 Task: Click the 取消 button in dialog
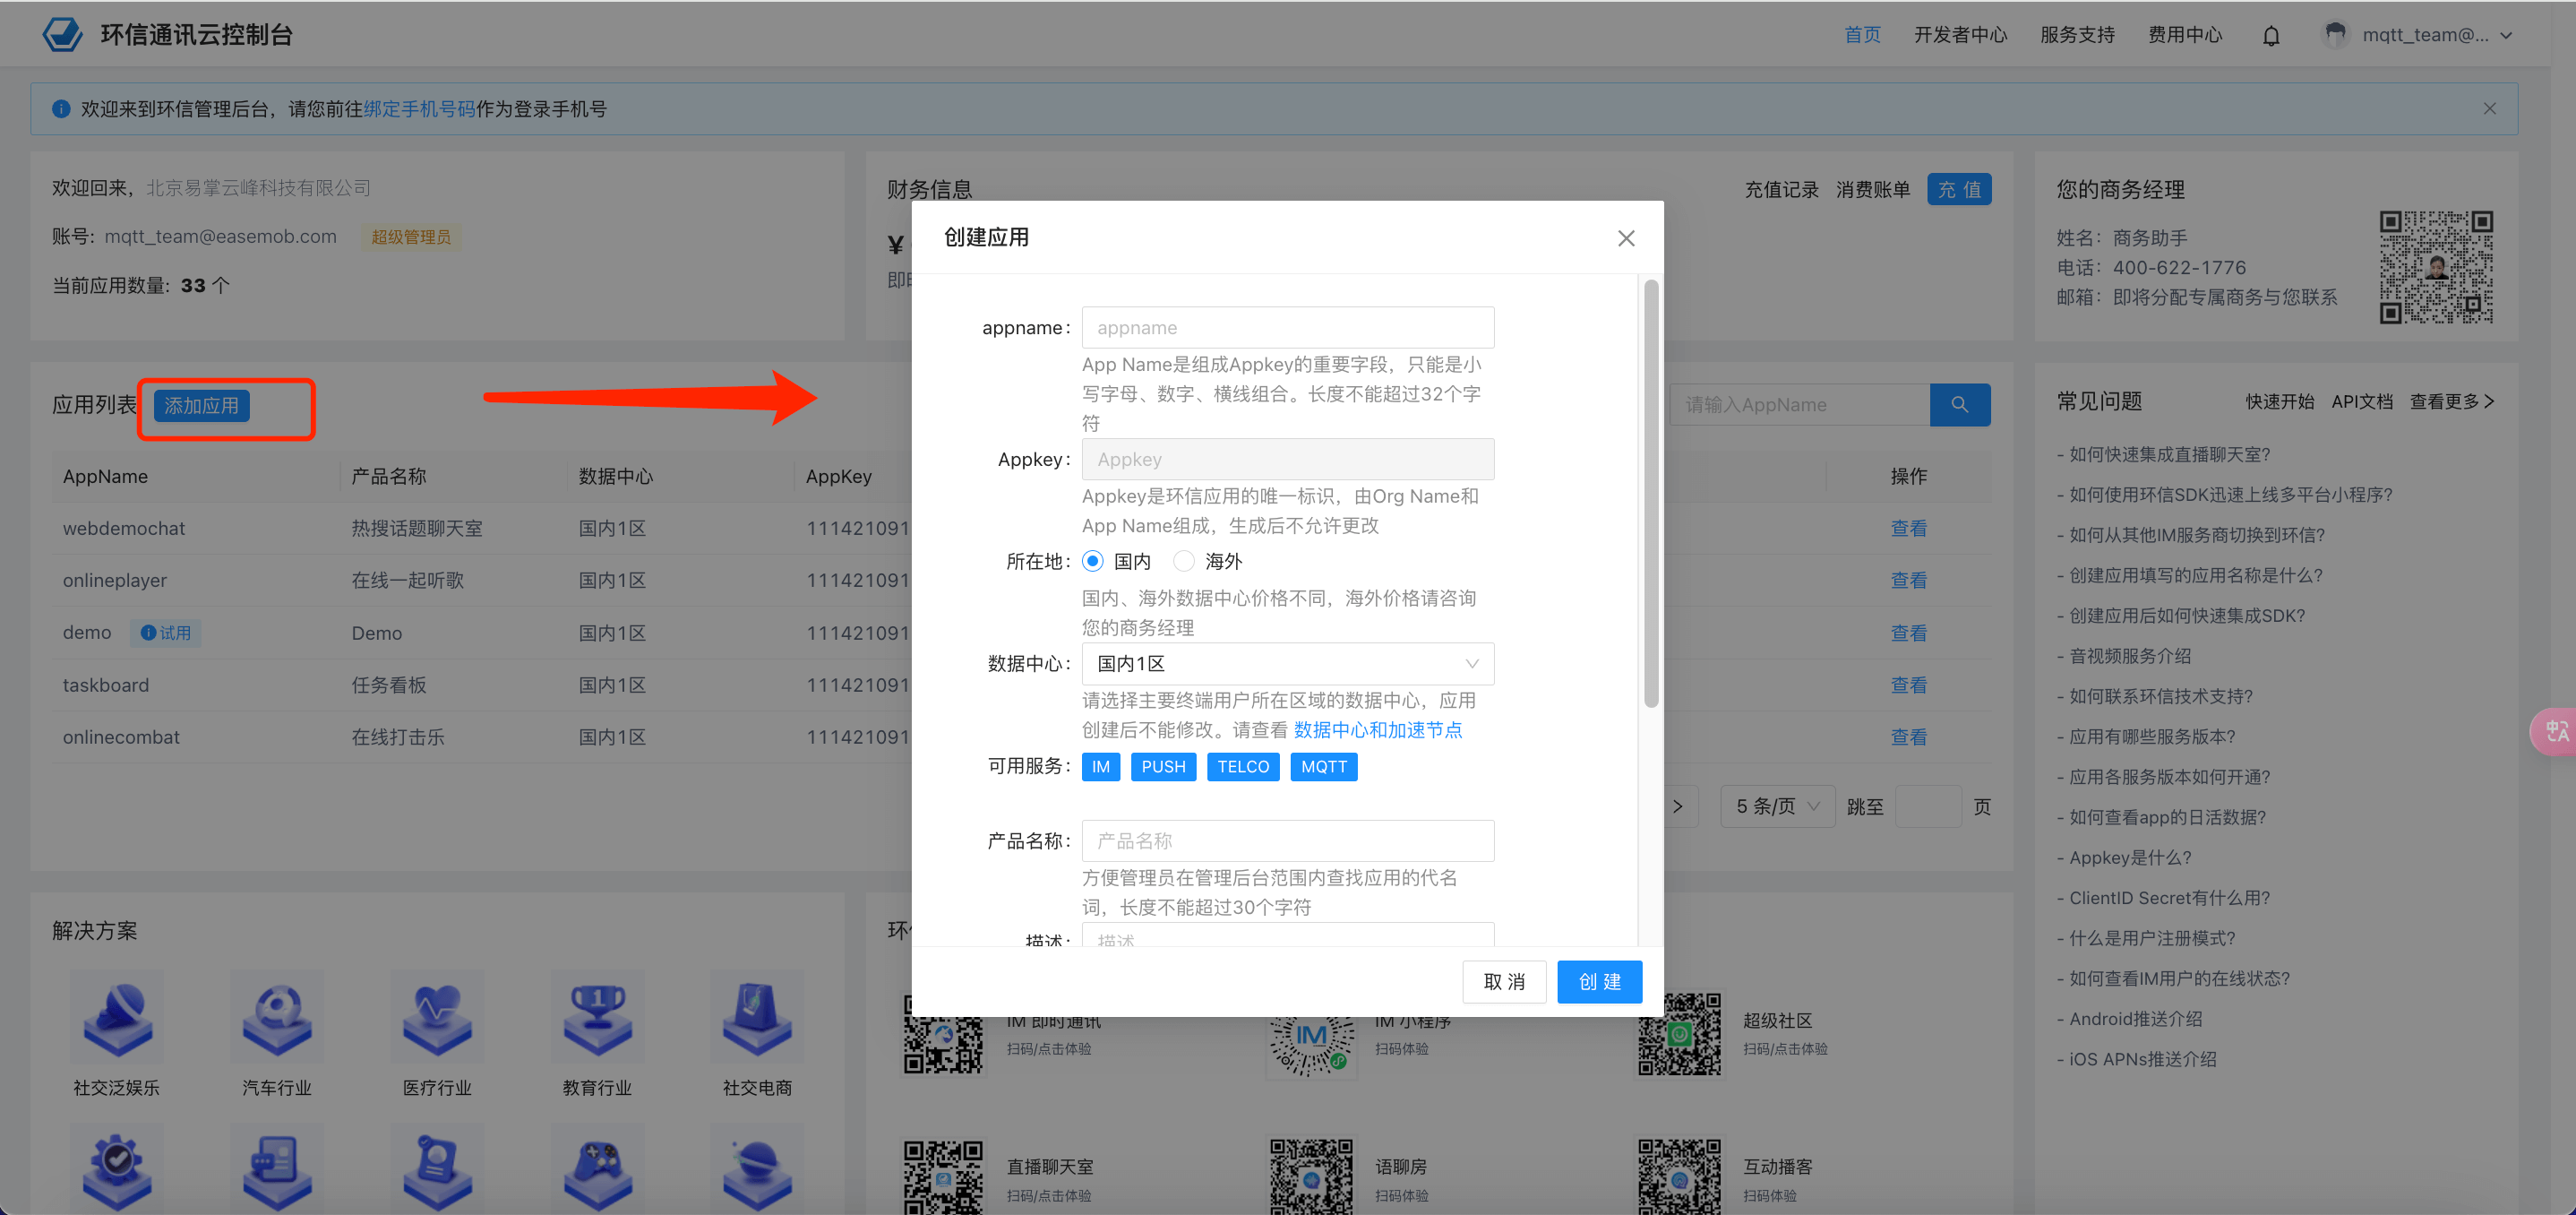click(x=1504, y=982)
